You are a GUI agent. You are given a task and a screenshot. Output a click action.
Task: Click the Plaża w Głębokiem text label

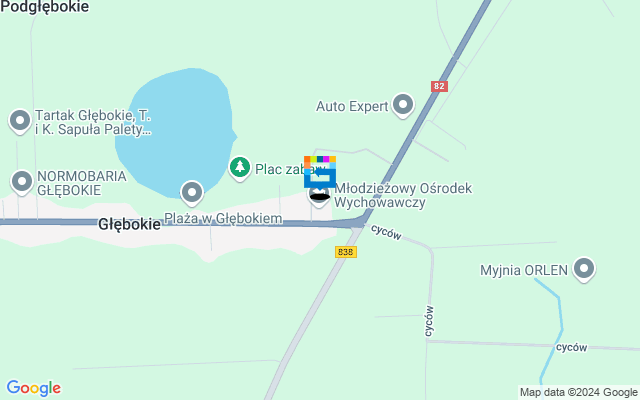223,218
